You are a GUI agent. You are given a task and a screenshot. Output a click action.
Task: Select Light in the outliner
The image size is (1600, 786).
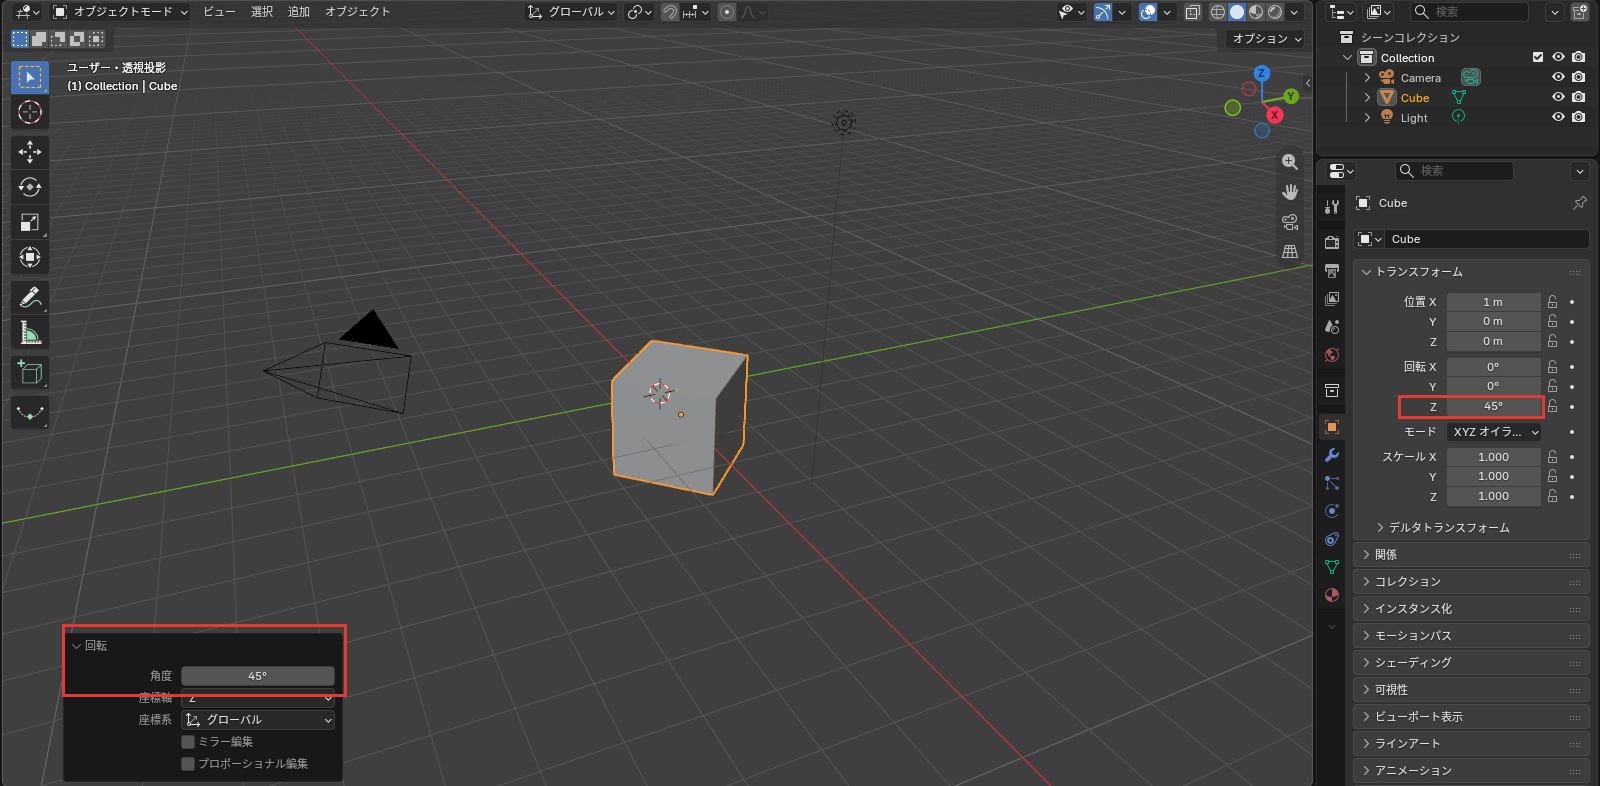point(1414,117)
